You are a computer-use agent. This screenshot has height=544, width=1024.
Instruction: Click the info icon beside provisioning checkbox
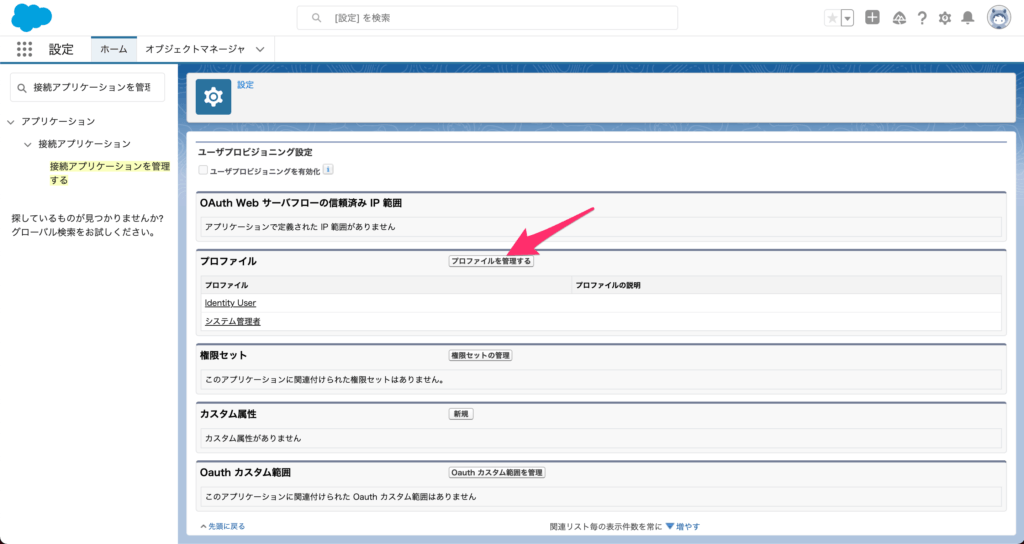click(x=328, y=169)
